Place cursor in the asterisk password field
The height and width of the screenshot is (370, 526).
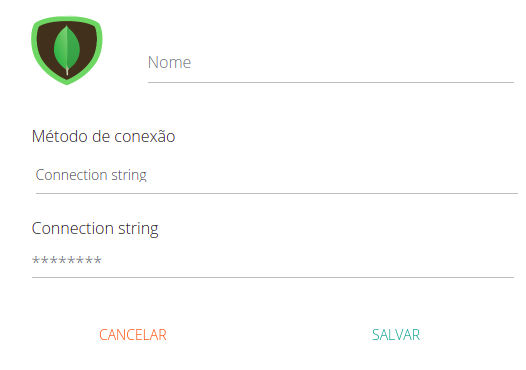point(273,261)
